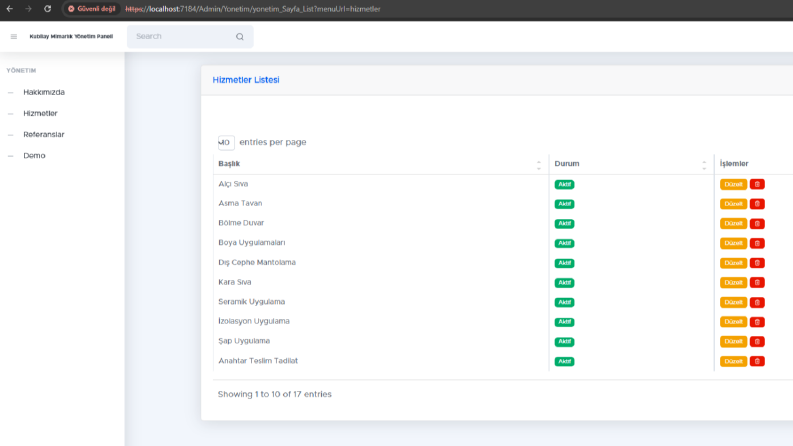Toggle the hamburger sidebar menu icon
This screenshot has width=793, height=446.
[x=14, y=36]
